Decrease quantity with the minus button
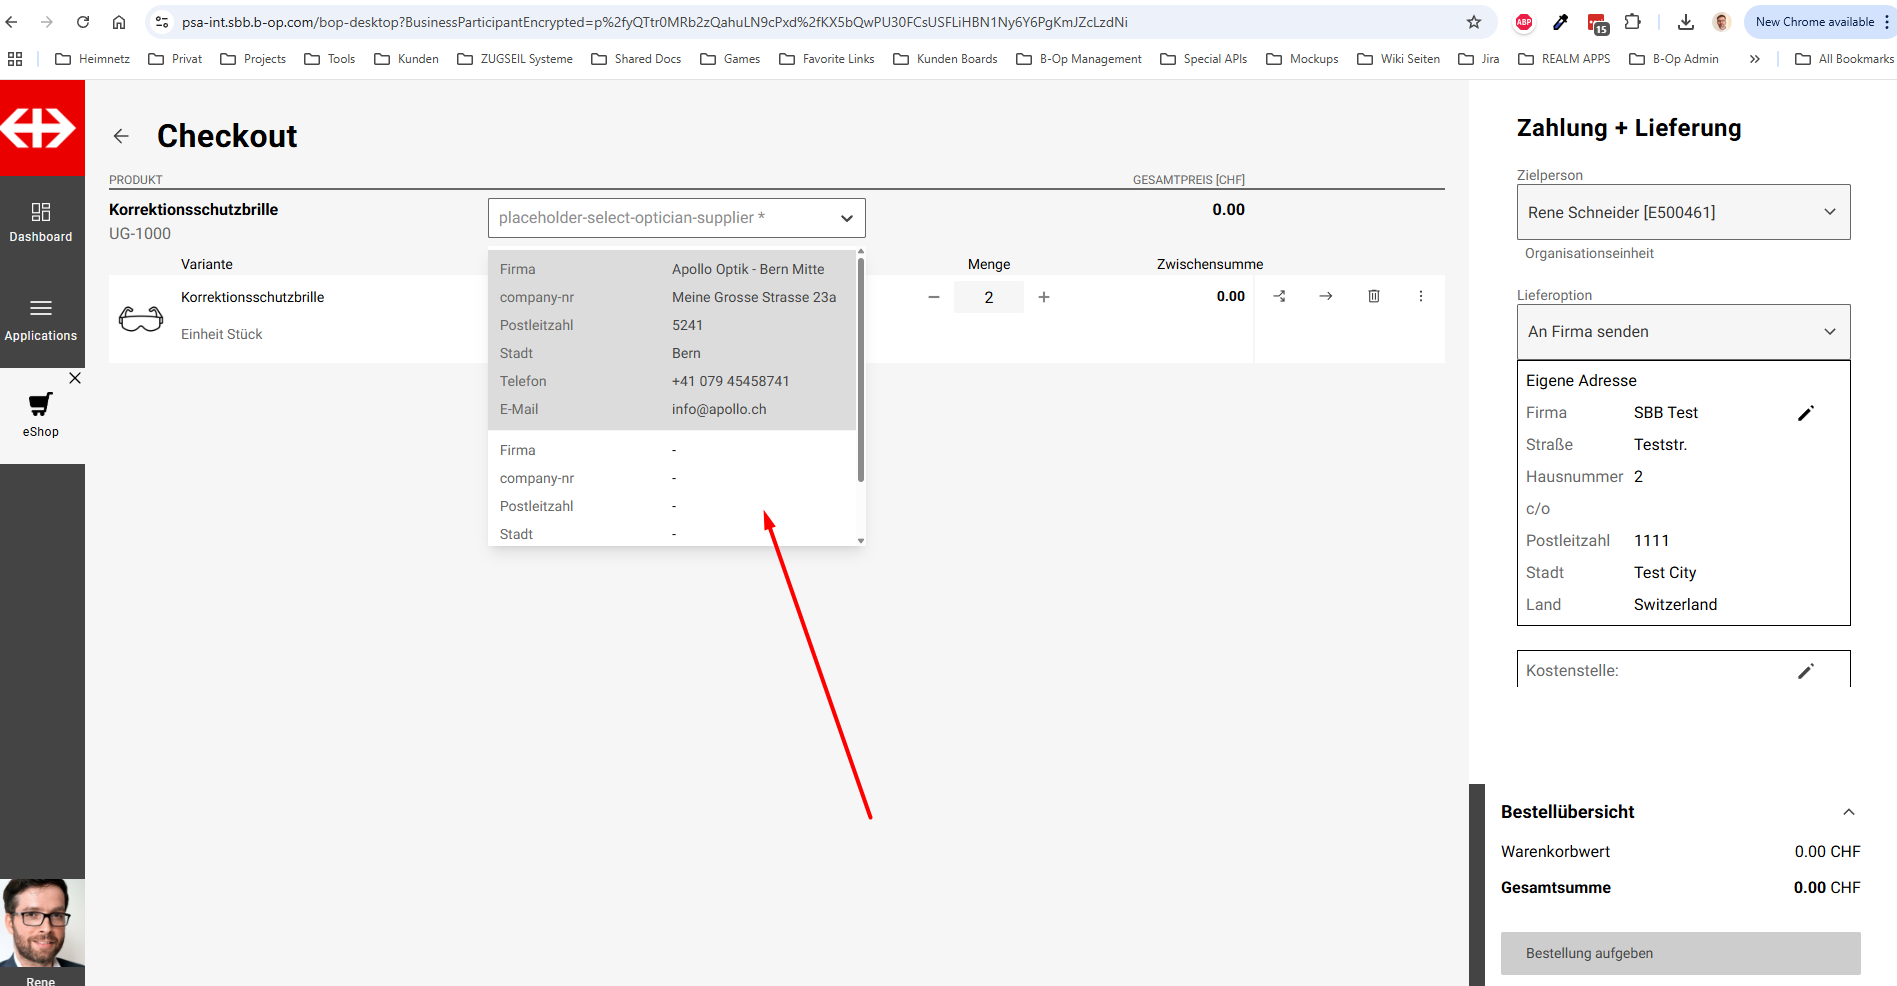 click(933, 297)
